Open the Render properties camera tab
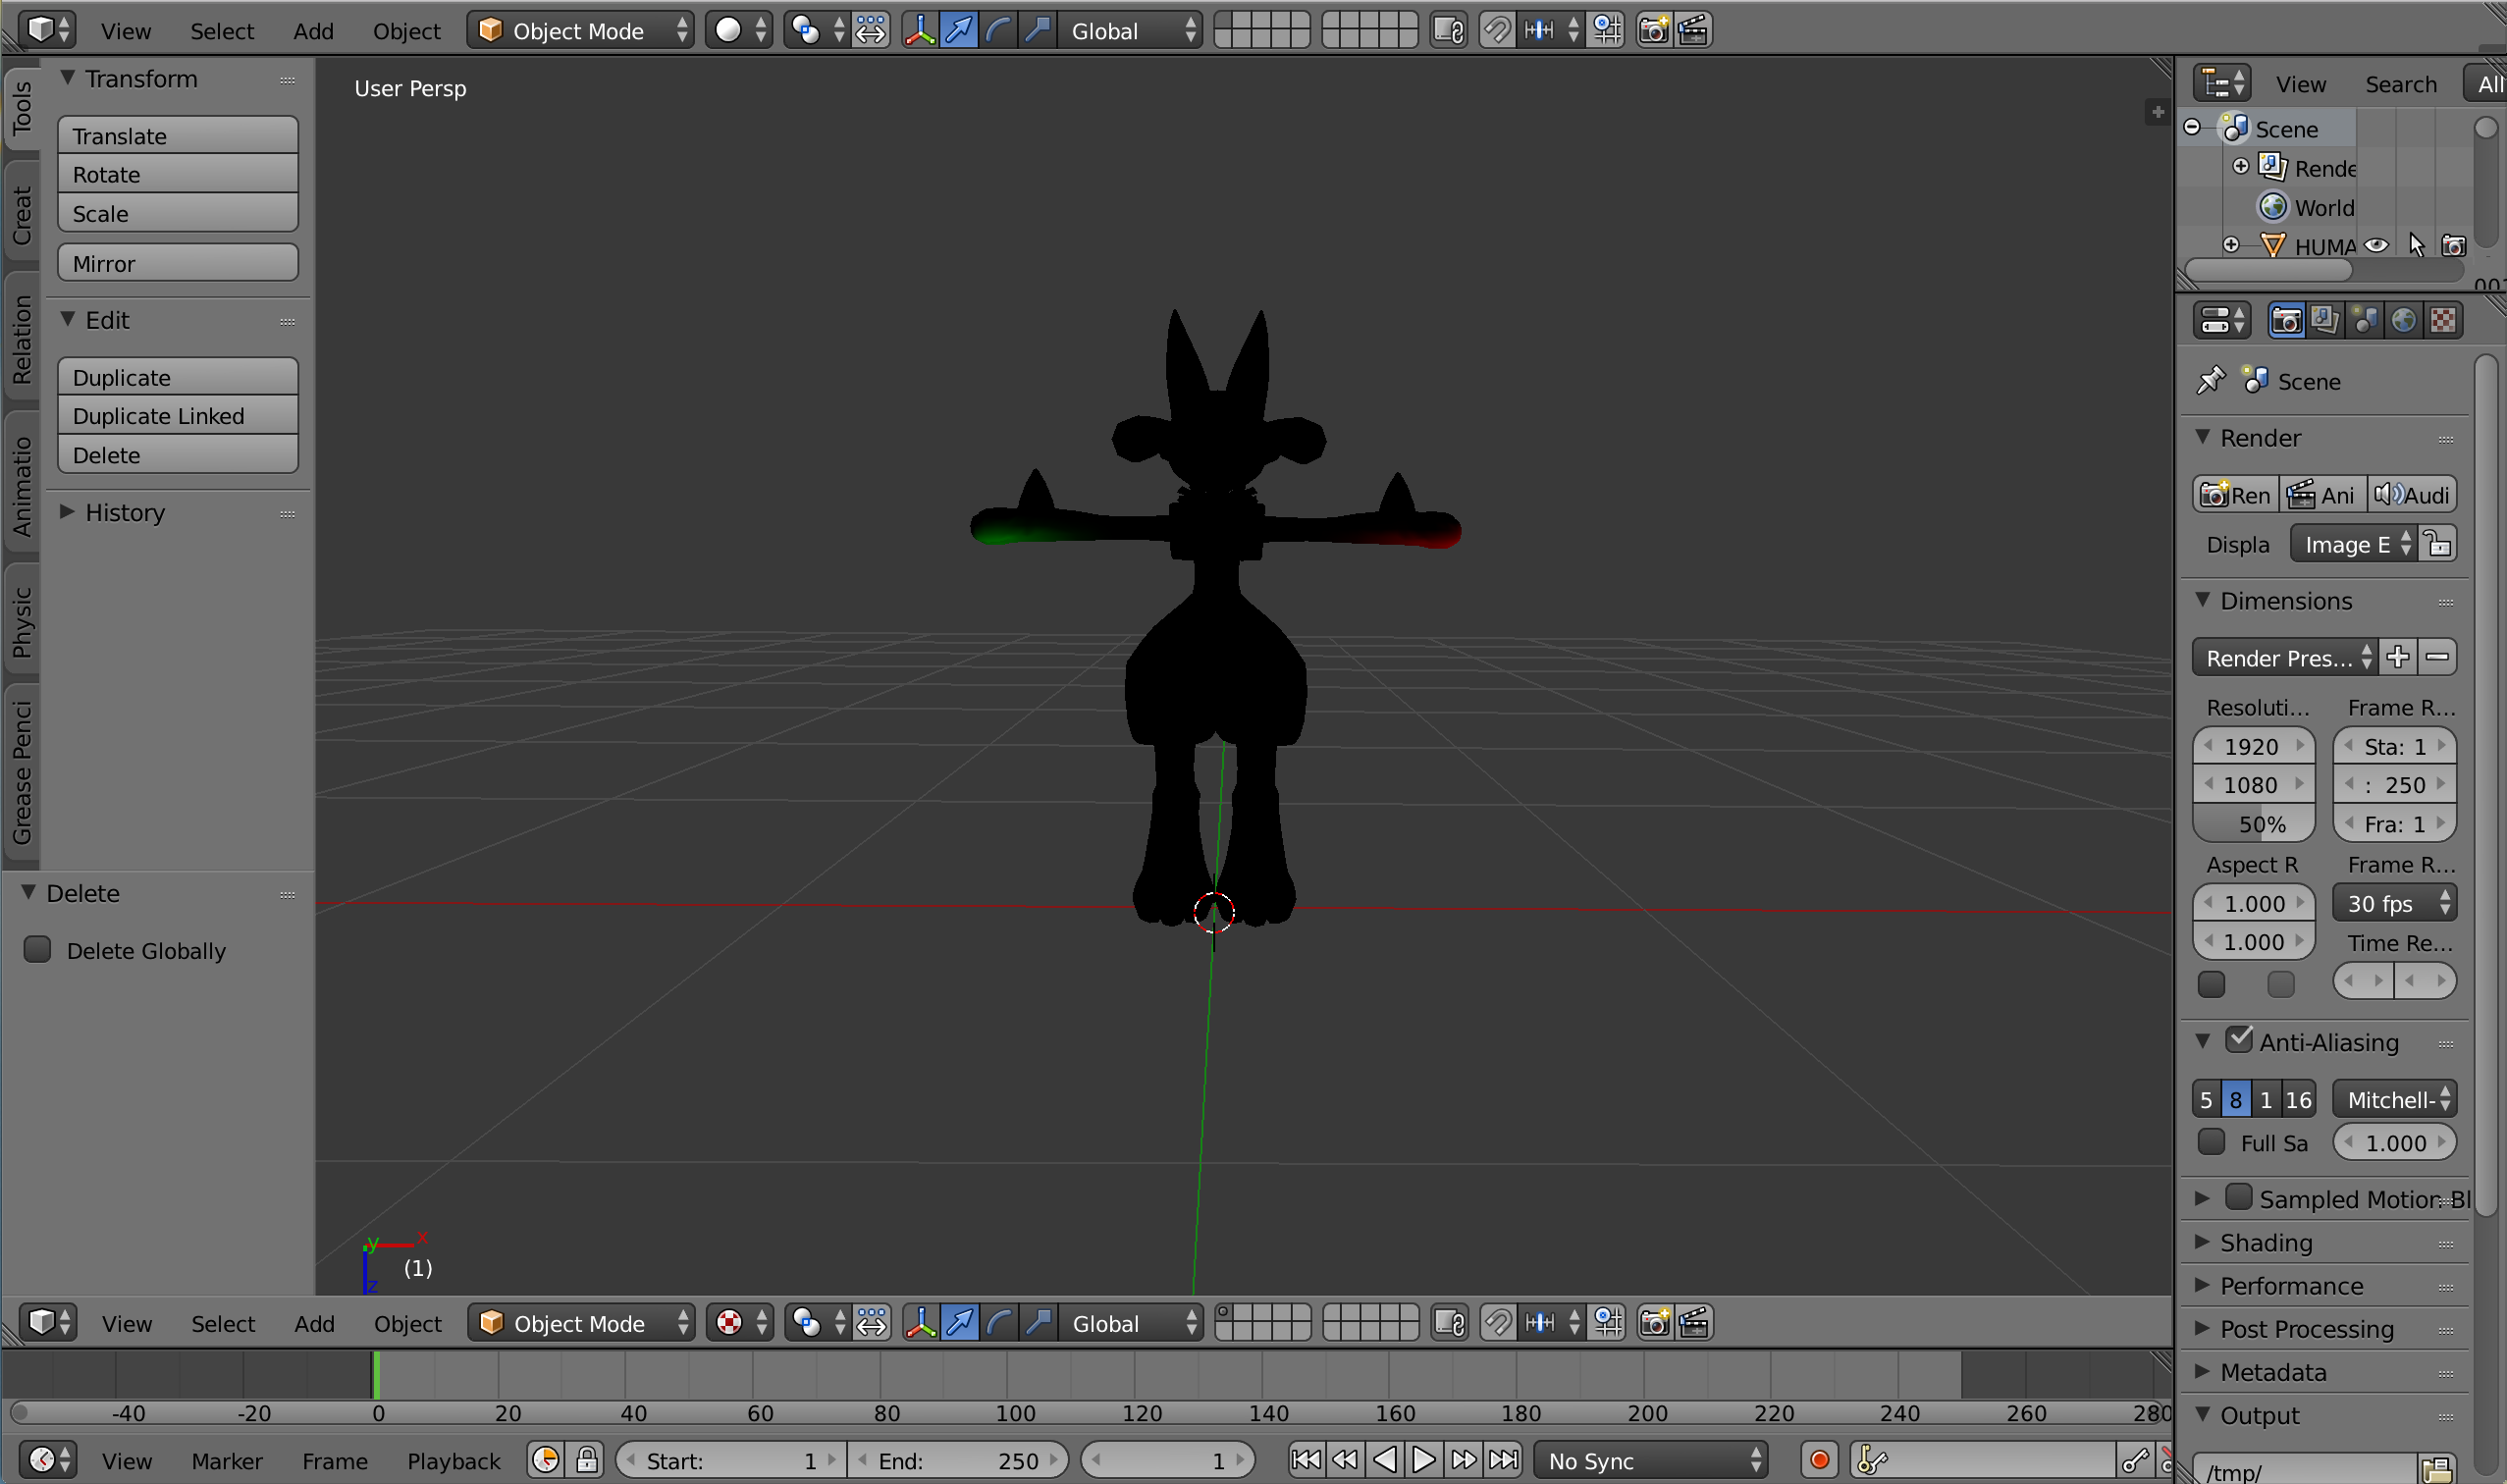 tap(2286, 320)
